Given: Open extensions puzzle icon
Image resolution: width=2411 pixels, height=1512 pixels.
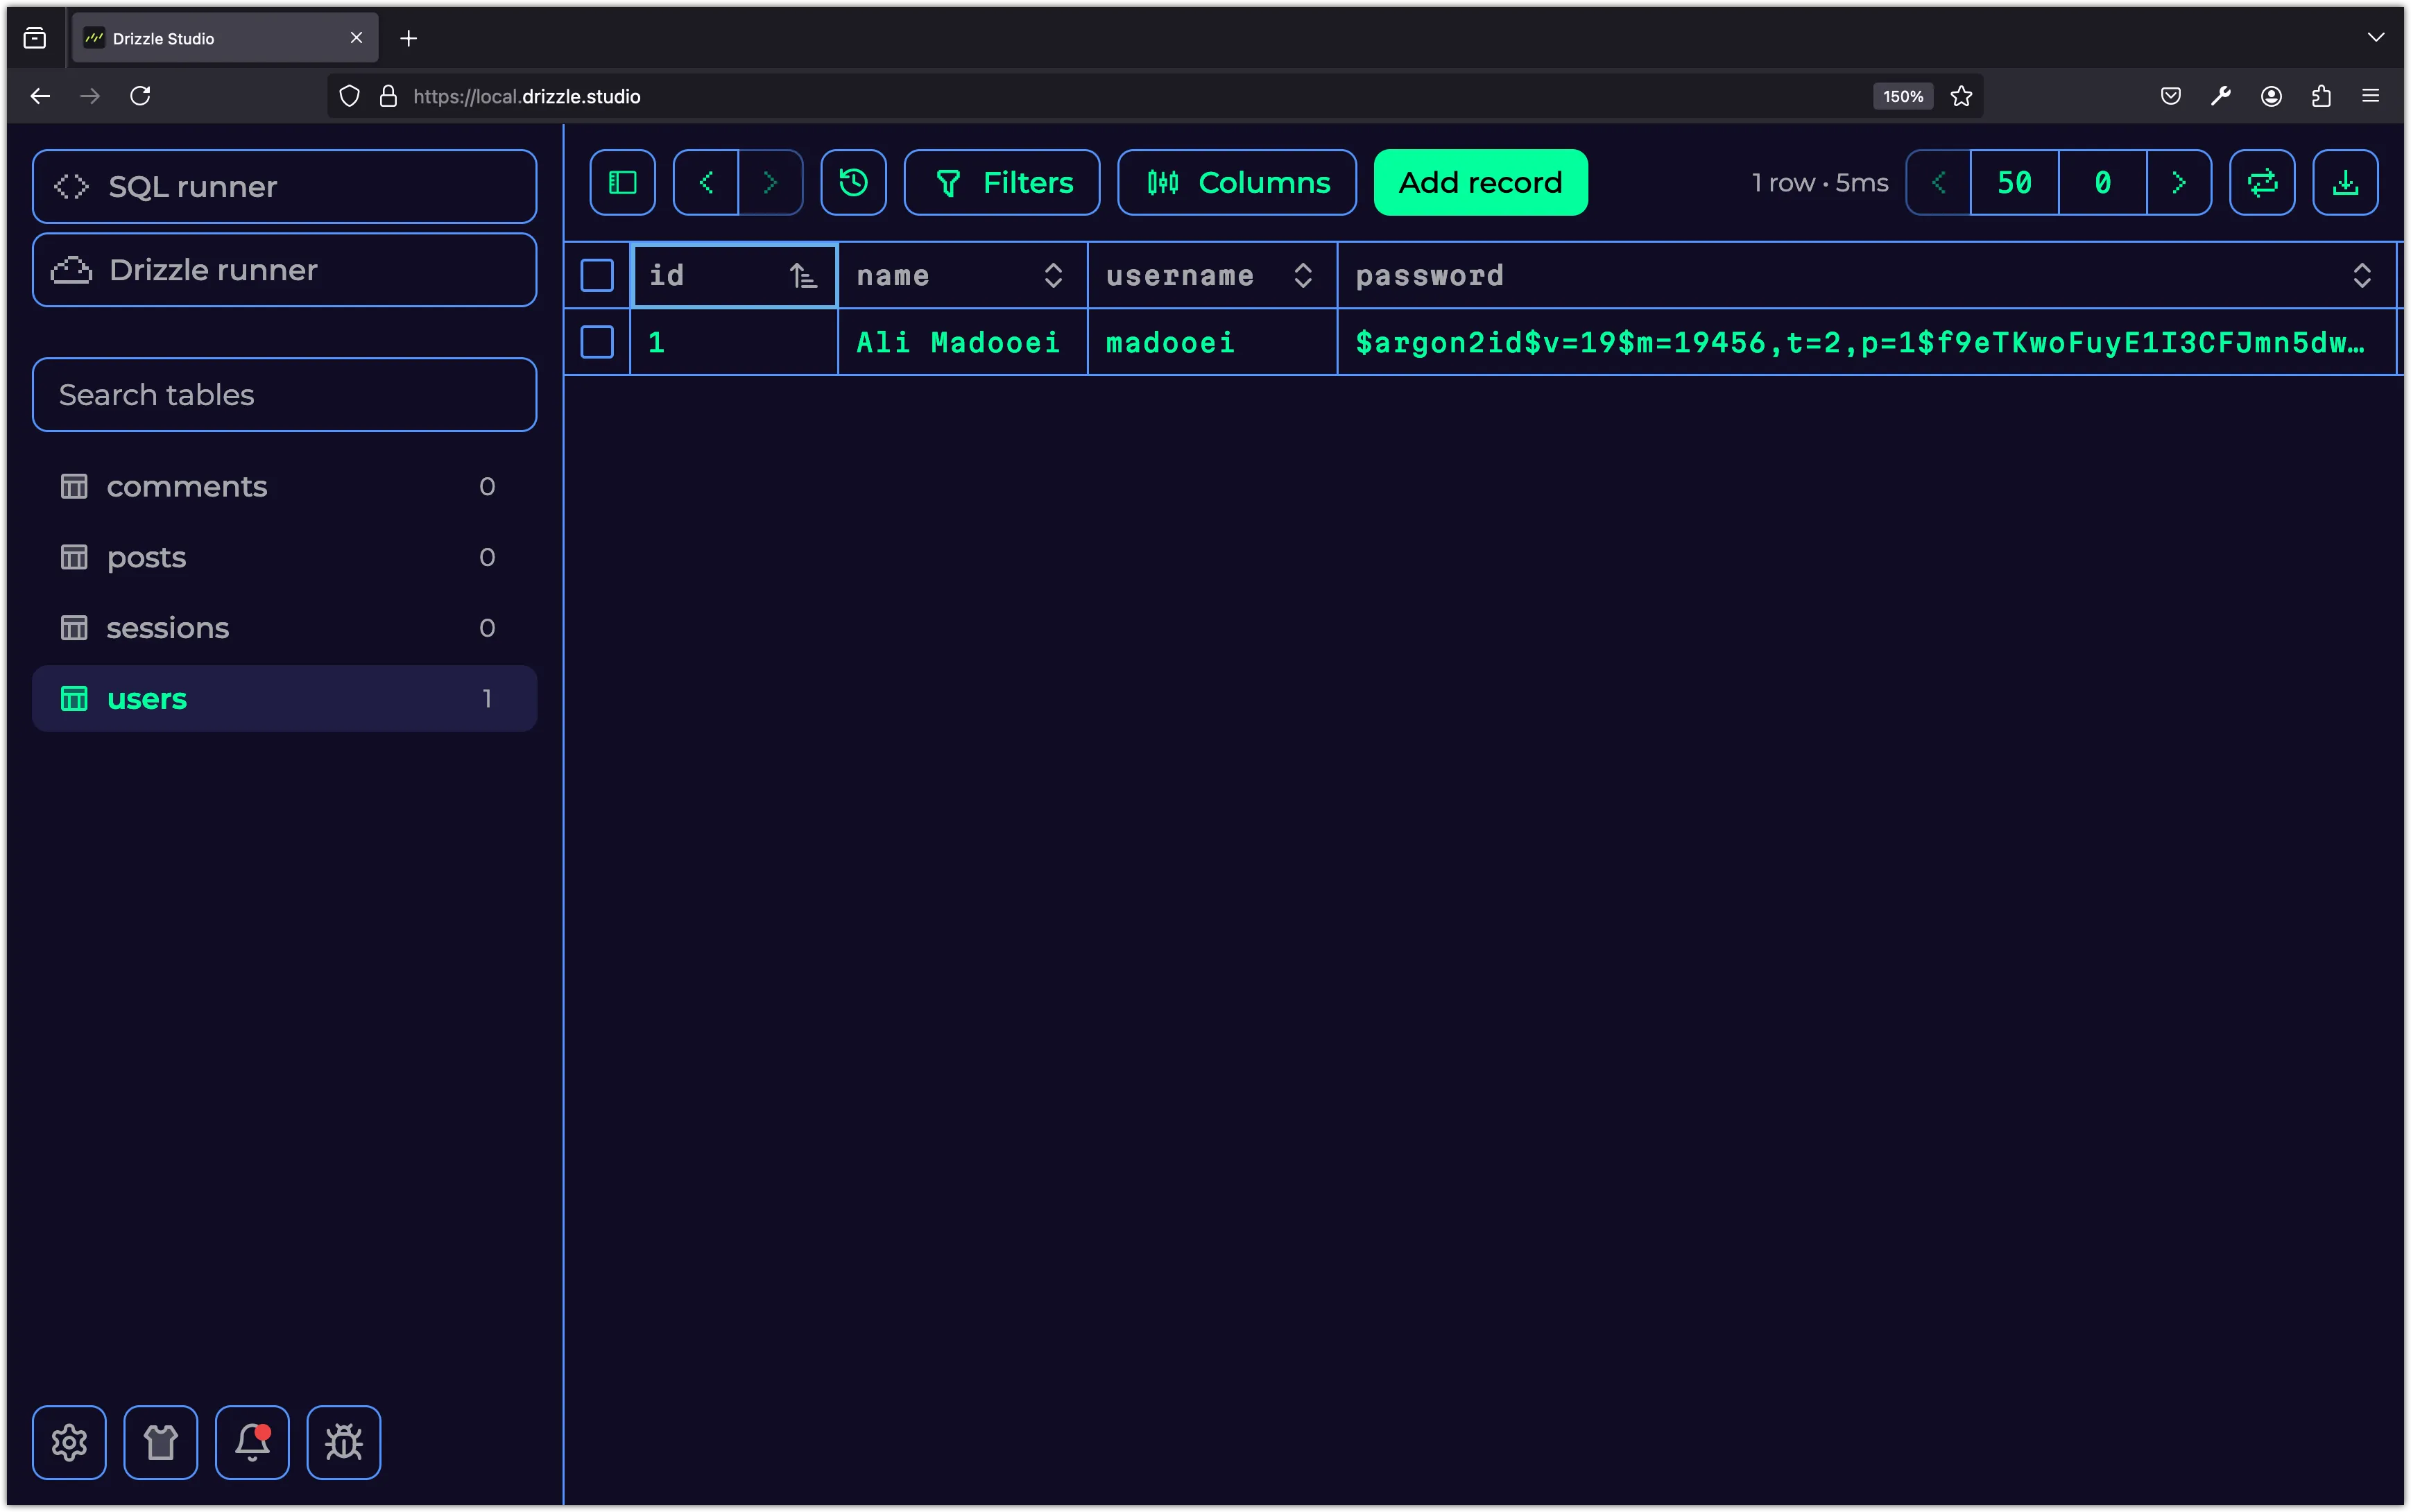Looking at the screenshot, I should [2321, 96].
